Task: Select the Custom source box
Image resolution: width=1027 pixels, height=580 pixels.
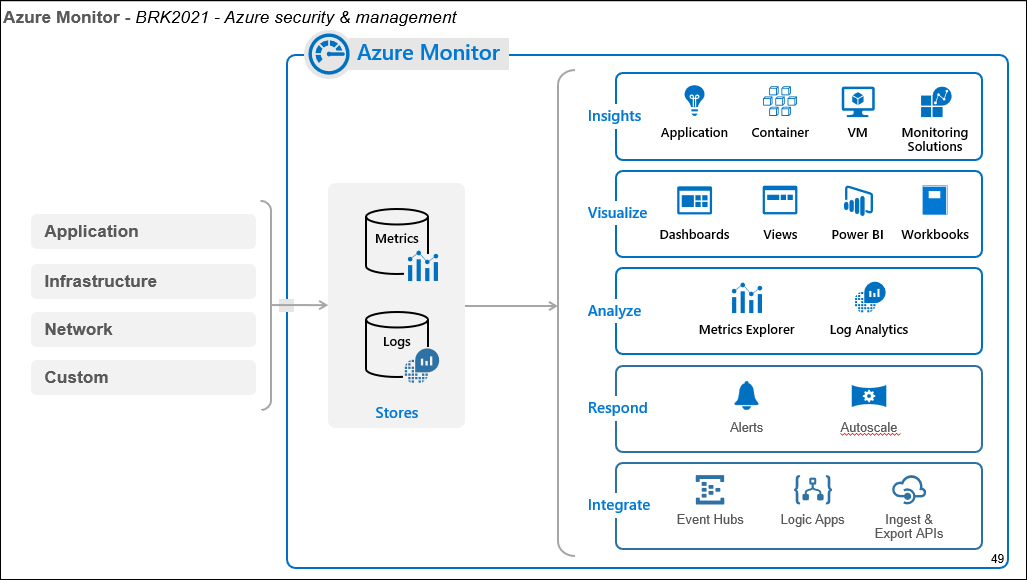Action: click(143, 377)
